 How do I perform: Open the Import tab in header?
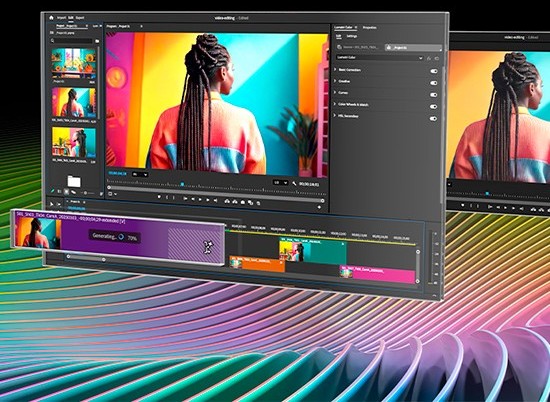tap(61, 18)
